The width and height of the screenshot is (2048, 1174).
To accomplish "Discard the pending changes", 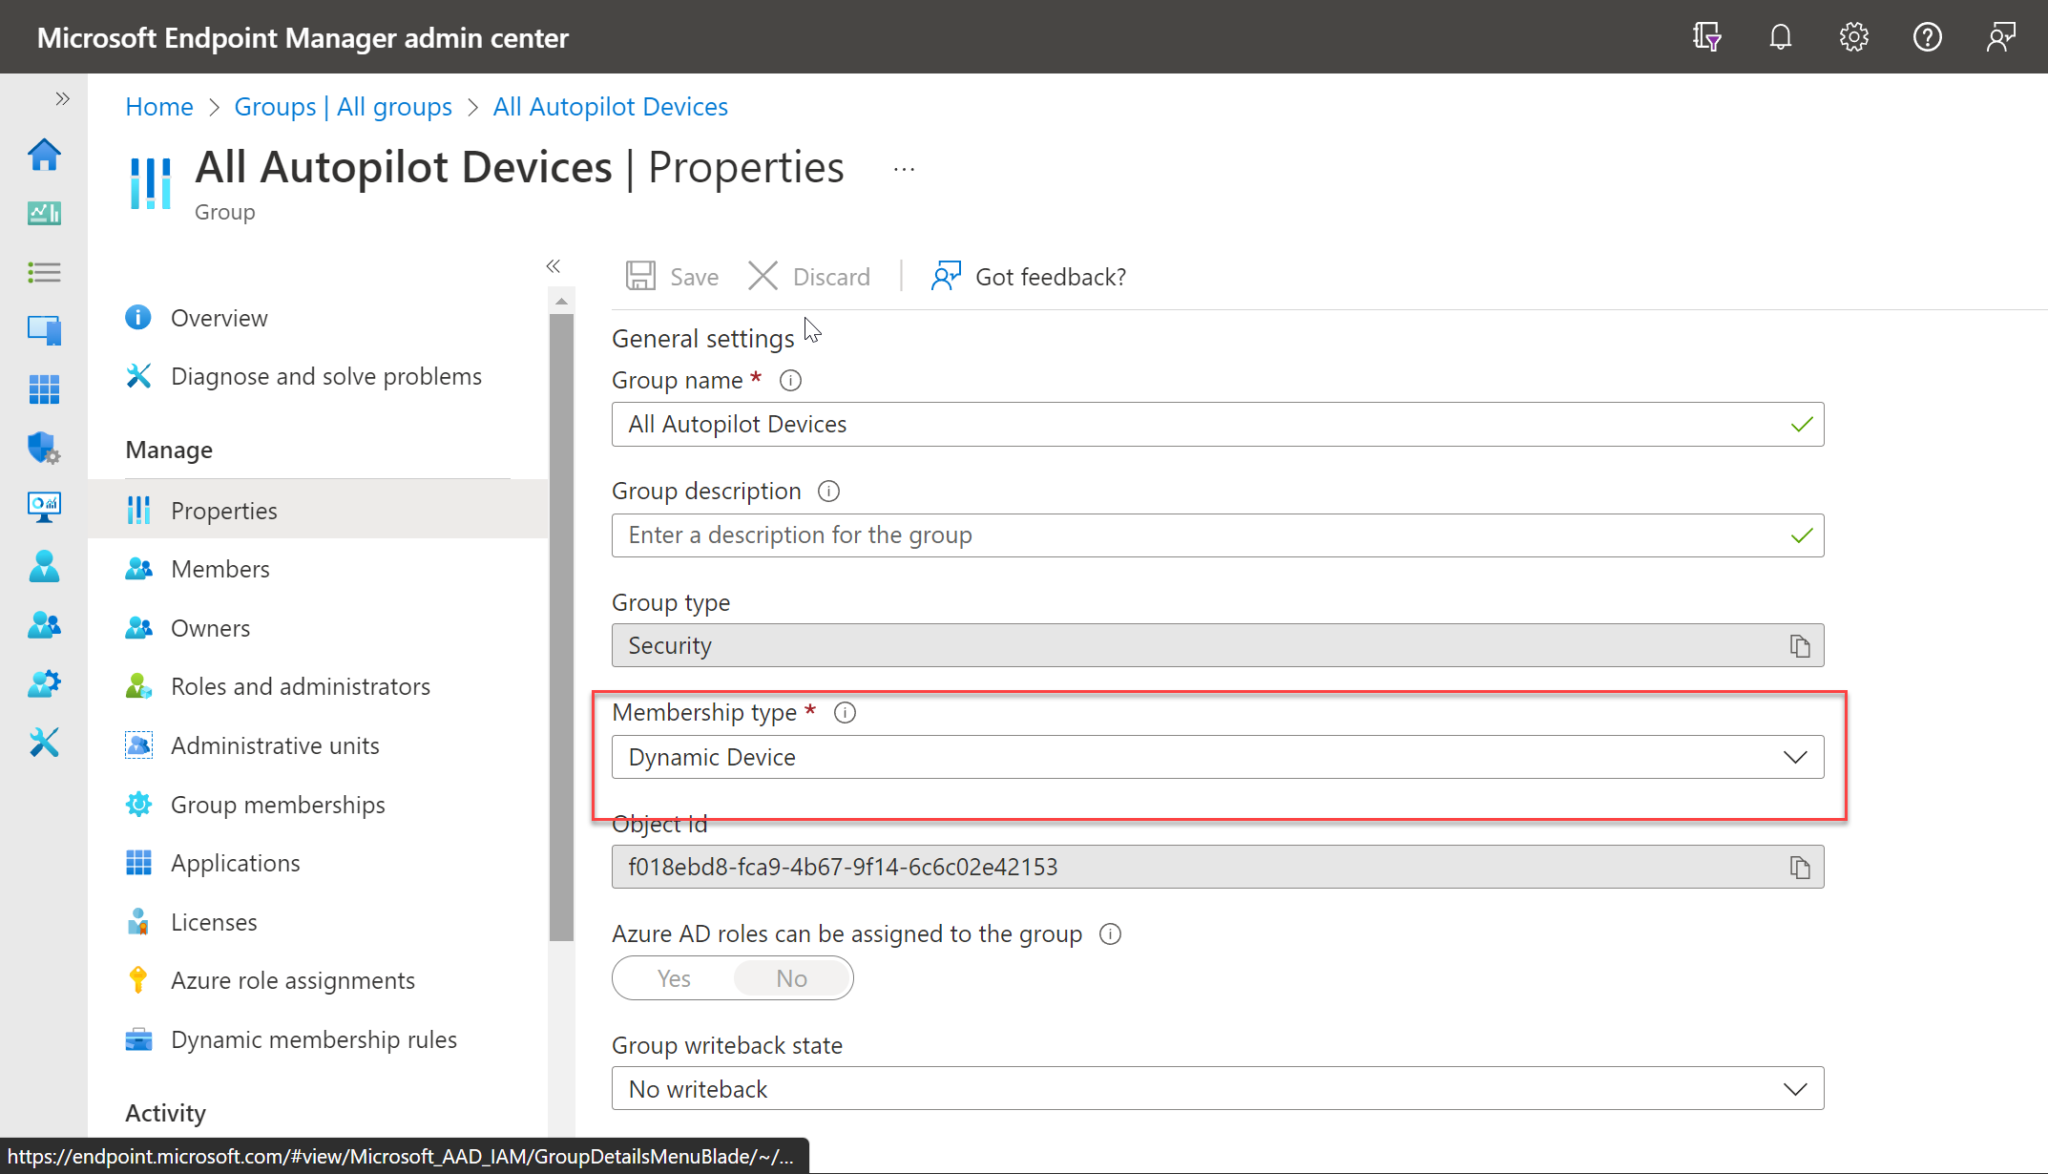I will [x=810, y=276].
